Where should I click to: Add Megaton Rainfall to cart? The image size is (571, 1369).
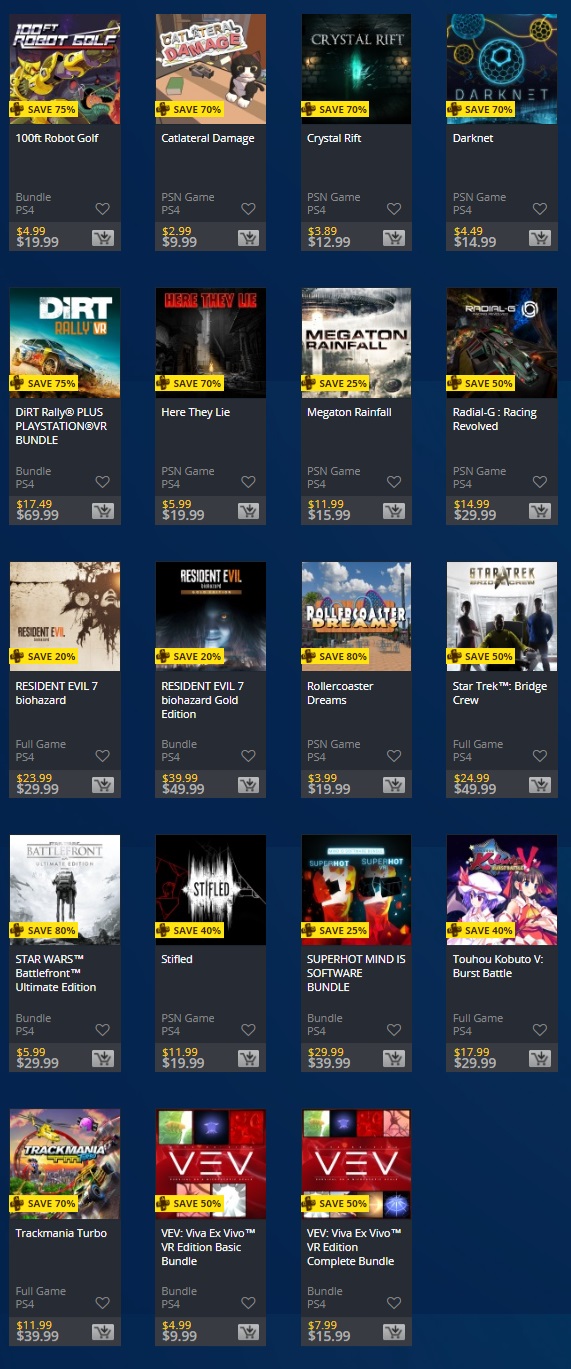tap(394, 511)
